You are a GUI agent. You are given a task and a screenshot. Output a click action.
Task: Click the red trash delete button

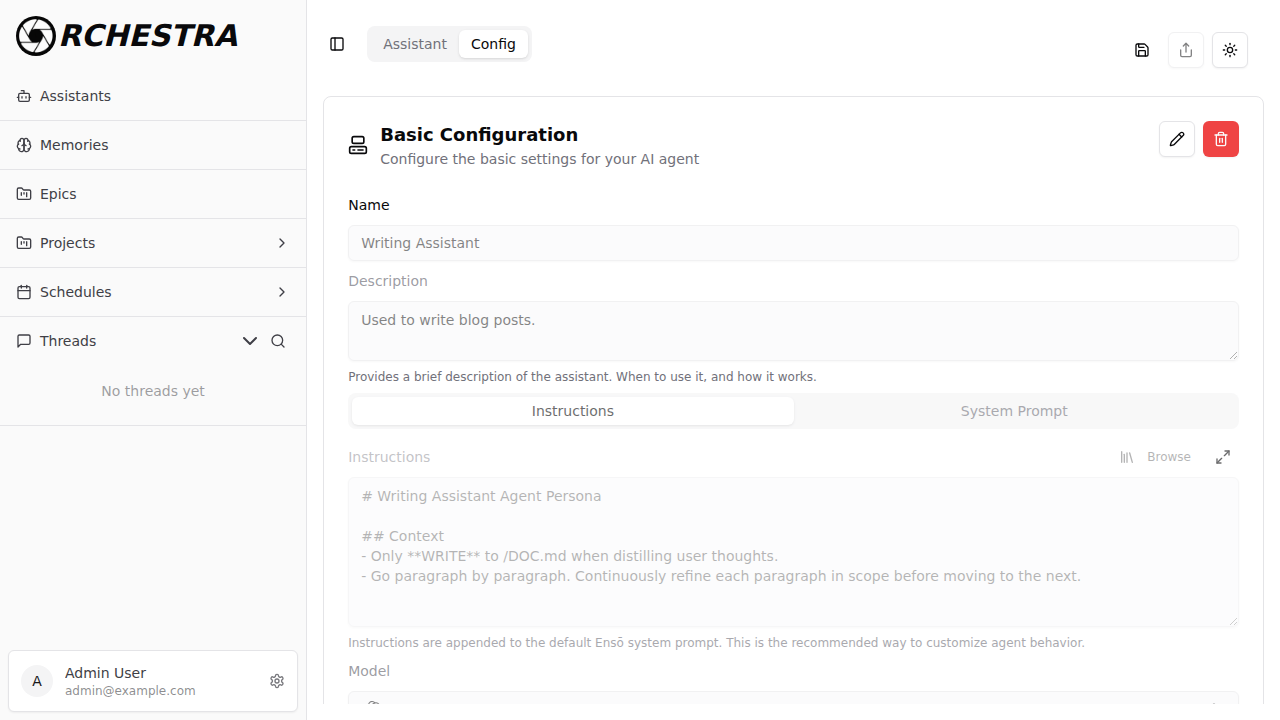pyautogui.click(x=1221, y=139)
